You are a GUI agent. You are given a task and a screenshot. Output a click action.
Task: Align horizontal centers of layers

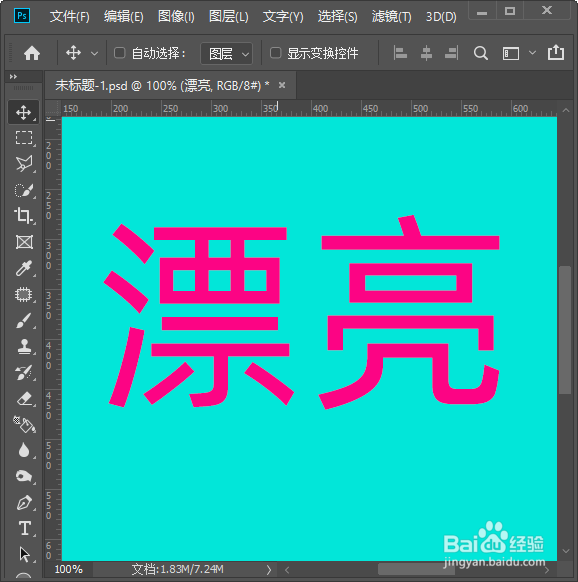[x=426, y=53]
